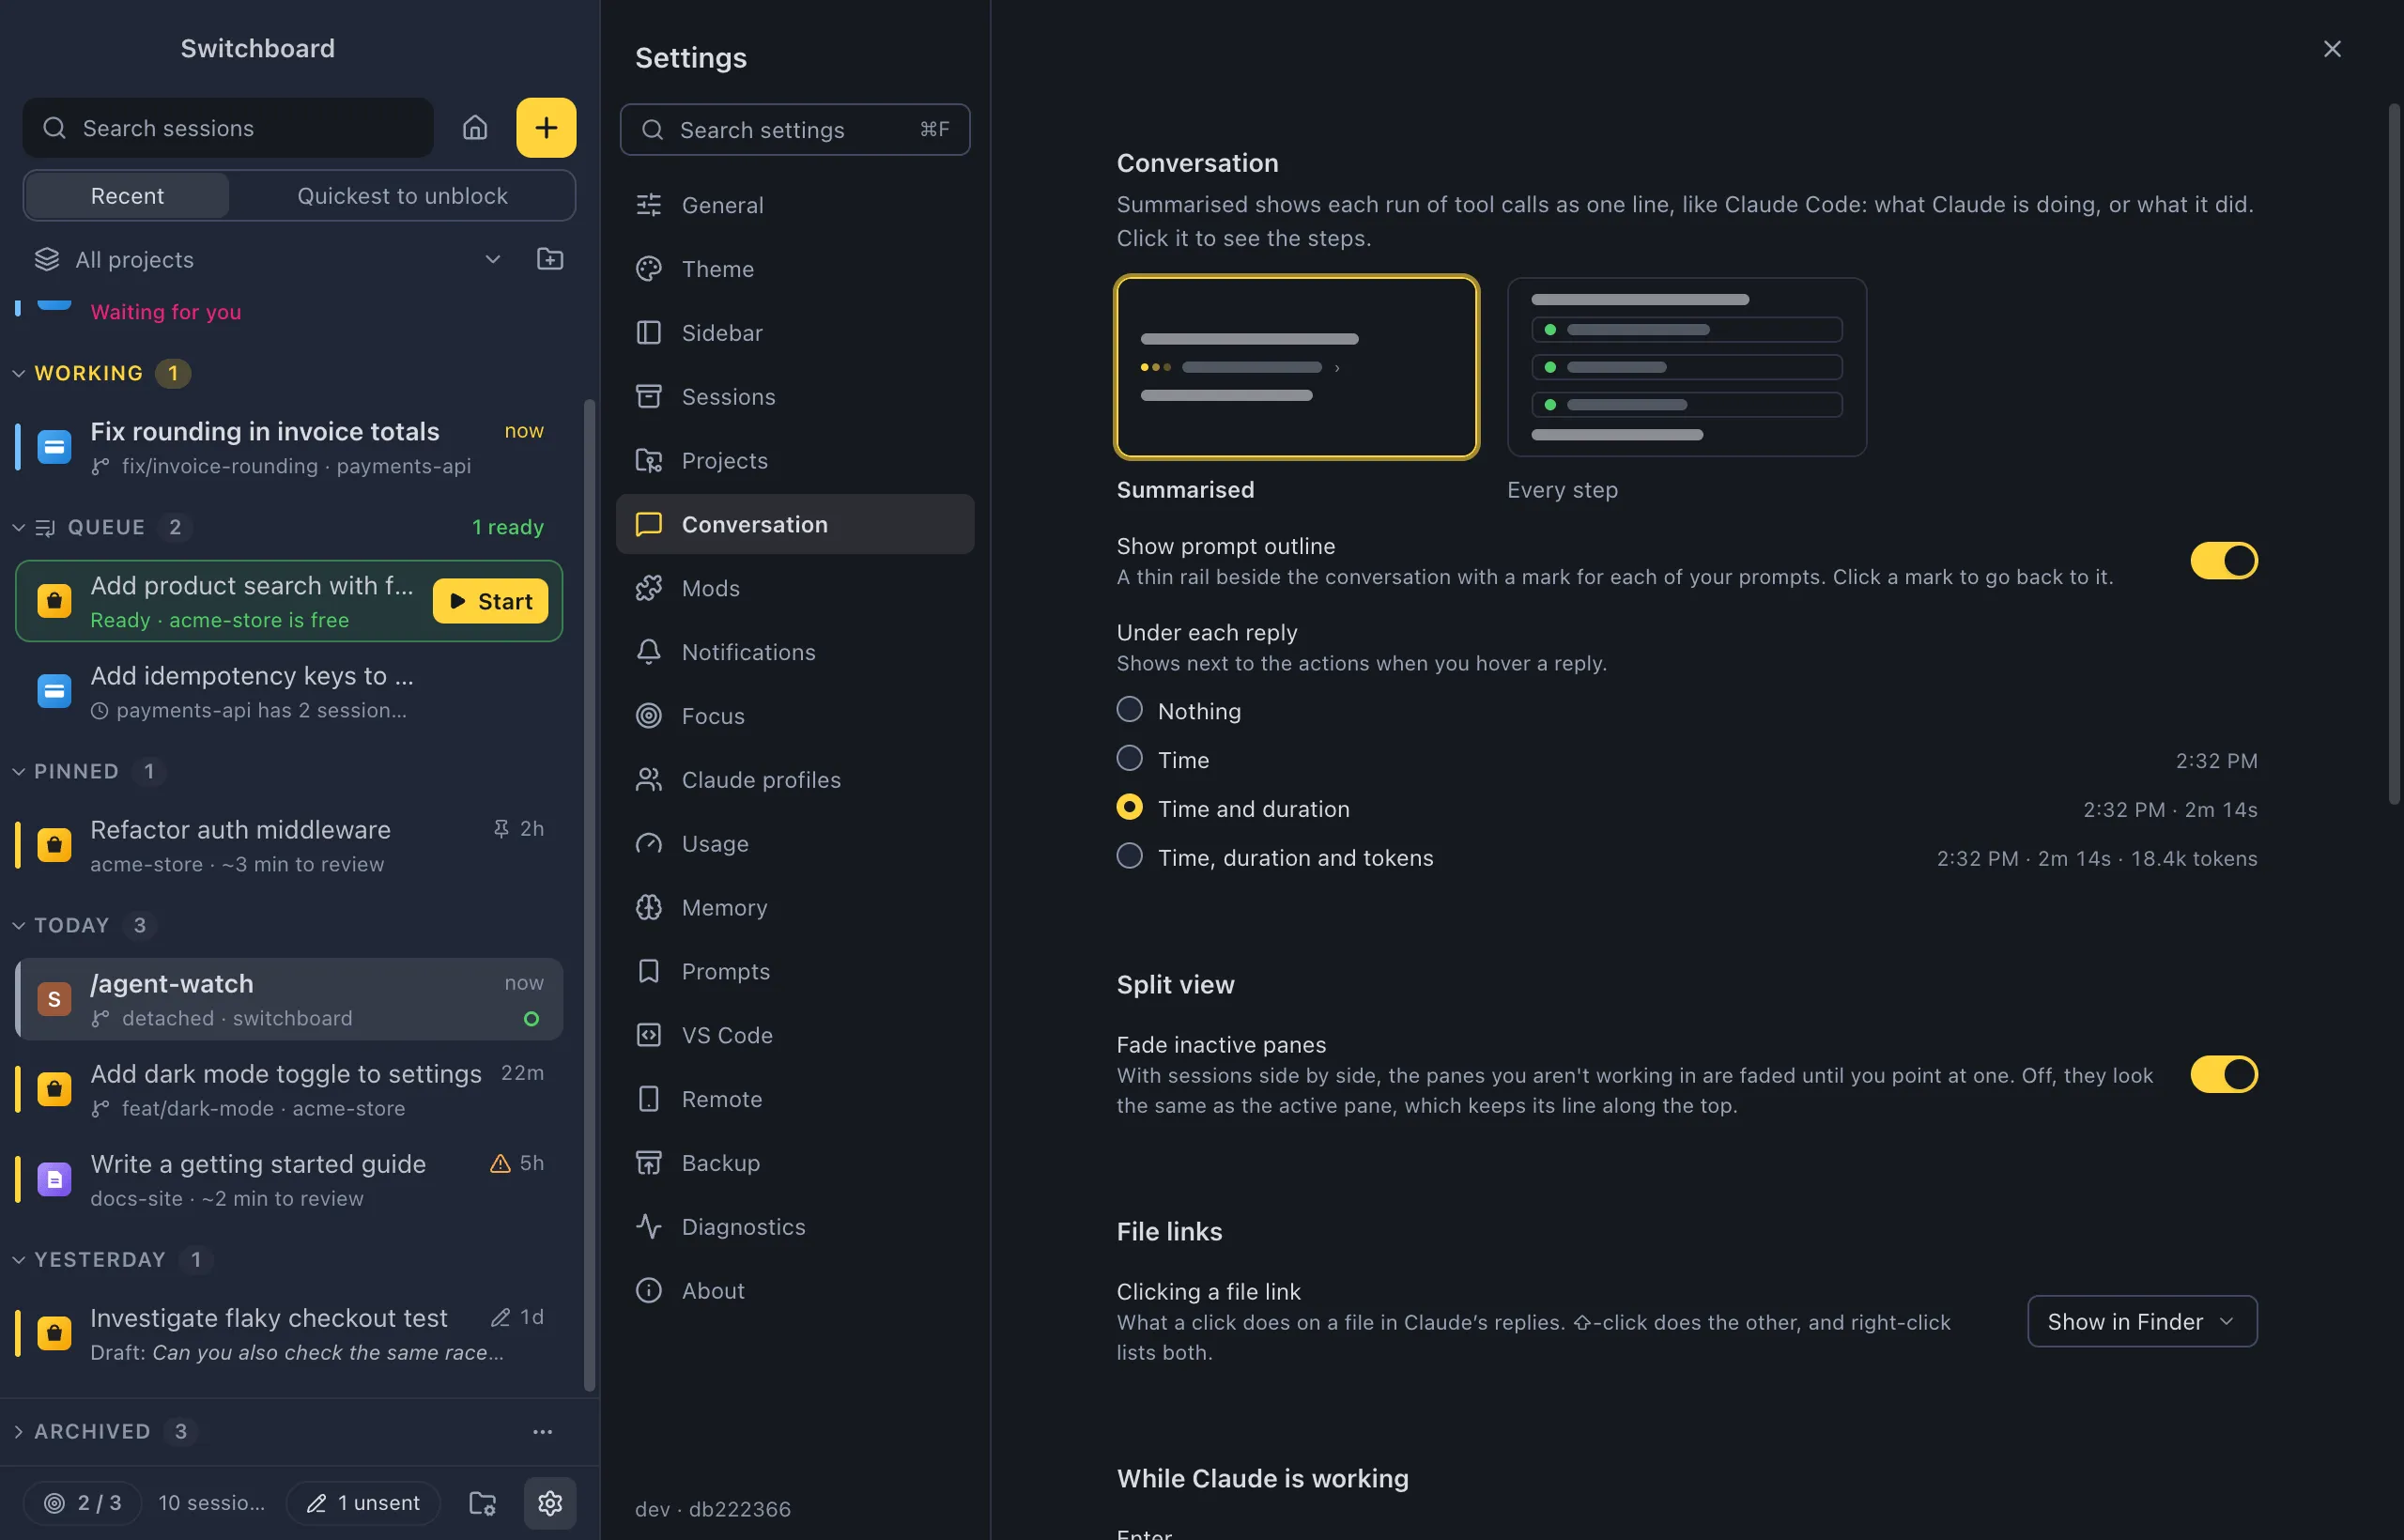Click the draft pencil icon on Investigate flaky checkout test
This screenshot has height=1540, width=2404.
[501, 1317]
